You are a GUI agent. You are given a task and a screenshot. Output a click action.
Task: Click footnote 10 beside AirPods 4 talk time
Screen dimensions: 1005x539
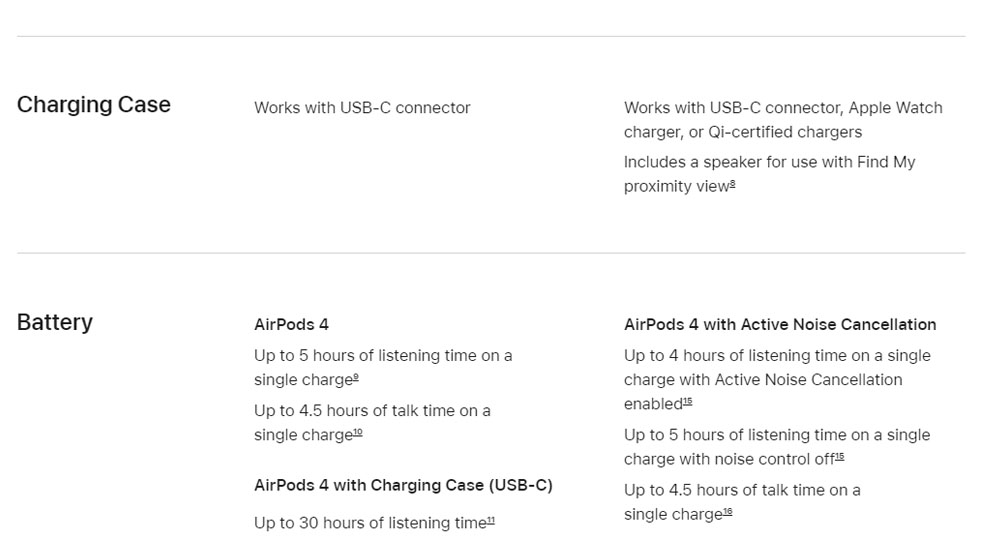(x=358, y=433)
